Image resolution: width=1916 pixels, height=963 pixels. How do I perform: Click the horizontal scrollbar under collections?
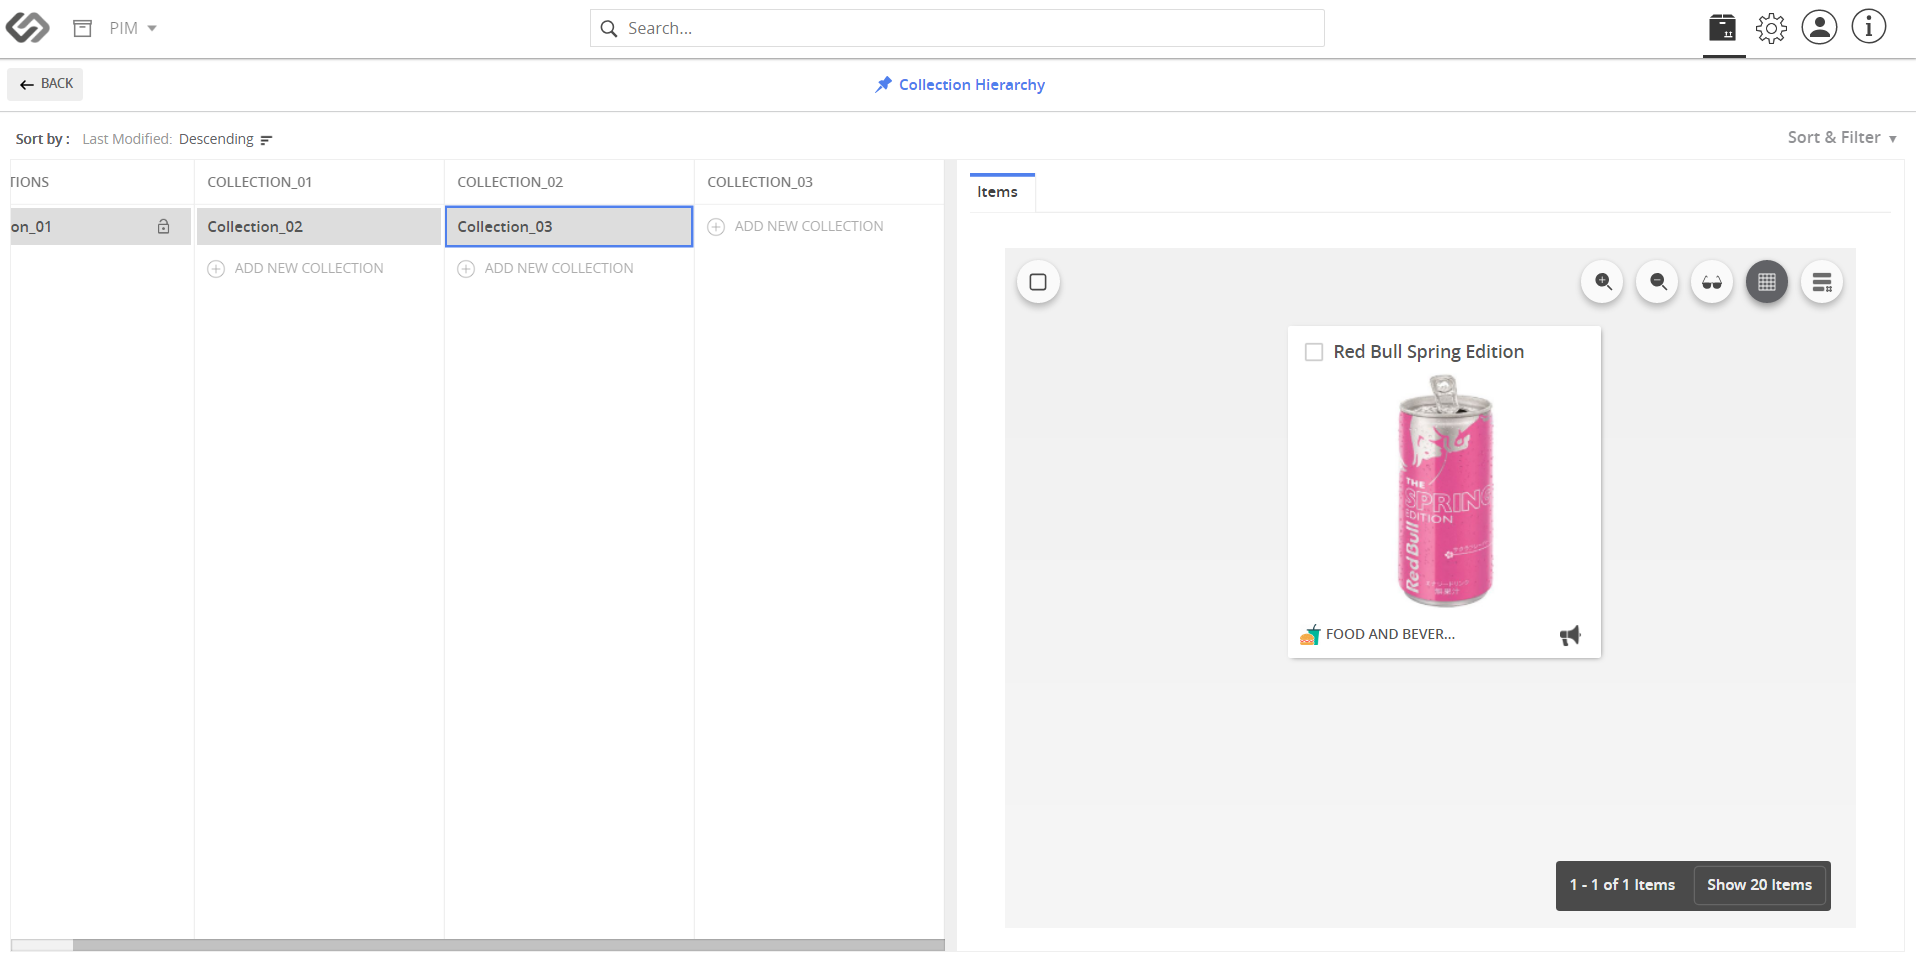click(x=508, y=945)
